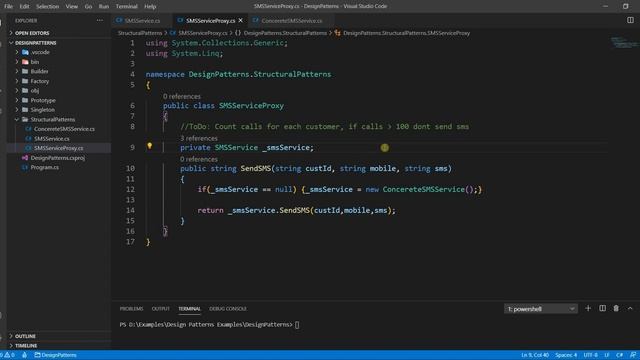The image size is (640, 360).
Task: Maximize the panel with the chevron-up icon
Action: point(630,309)
